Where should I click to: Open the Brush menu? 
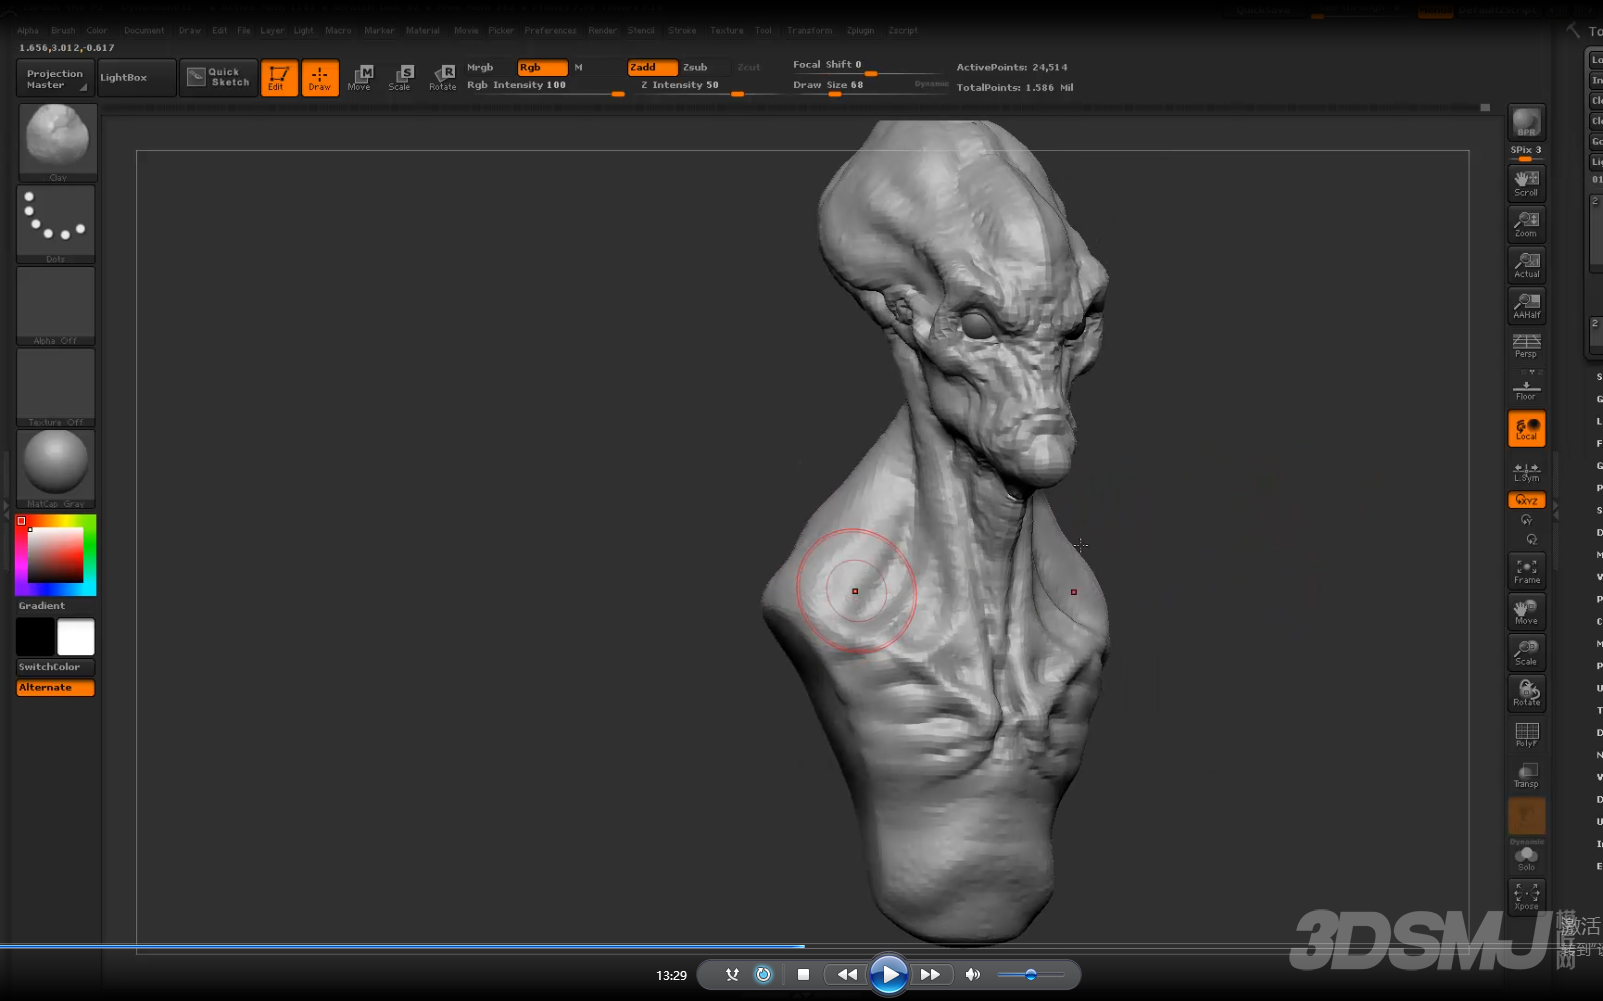tap(63, 30)
